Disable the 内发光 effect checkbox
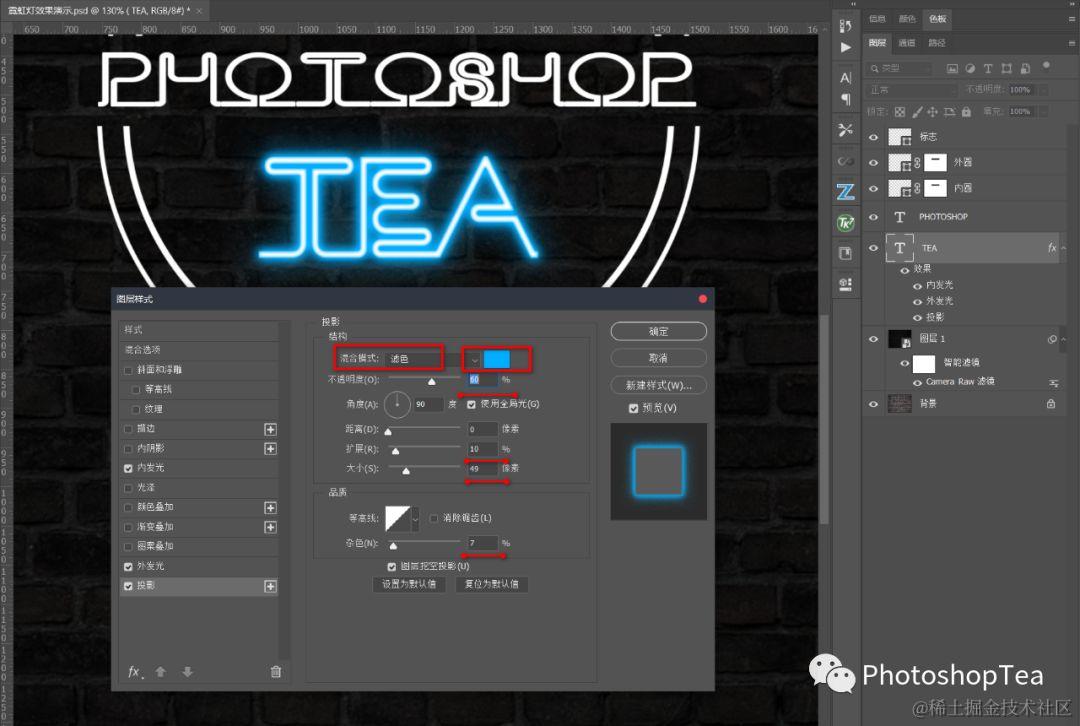Image resolution: width=1080 pixels, height=726 pixels. pyautogui.click(x=128, y=468)
